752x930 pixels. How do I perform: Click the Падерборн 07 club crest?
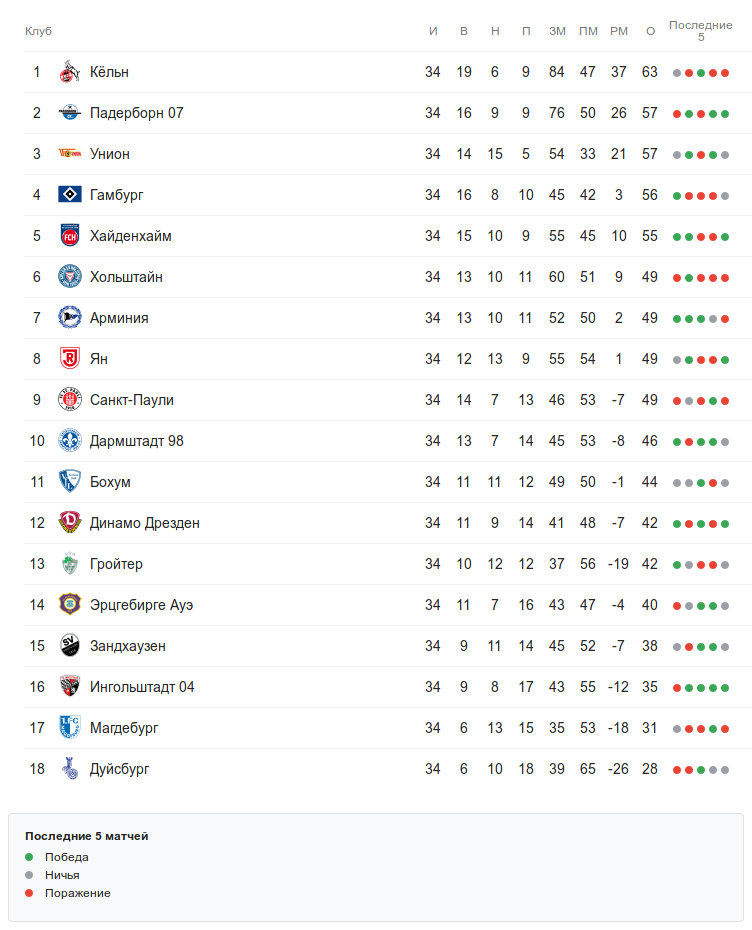[69, 113]
